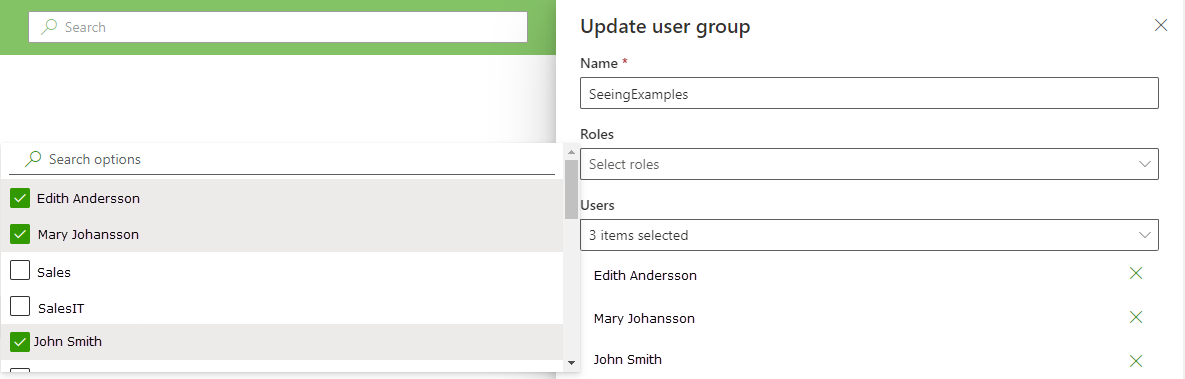The height and width of the screenshot is (379, 1185).
Task: Uncheck the Edith Andersson checkbox
Action: [x=20, y=198]
